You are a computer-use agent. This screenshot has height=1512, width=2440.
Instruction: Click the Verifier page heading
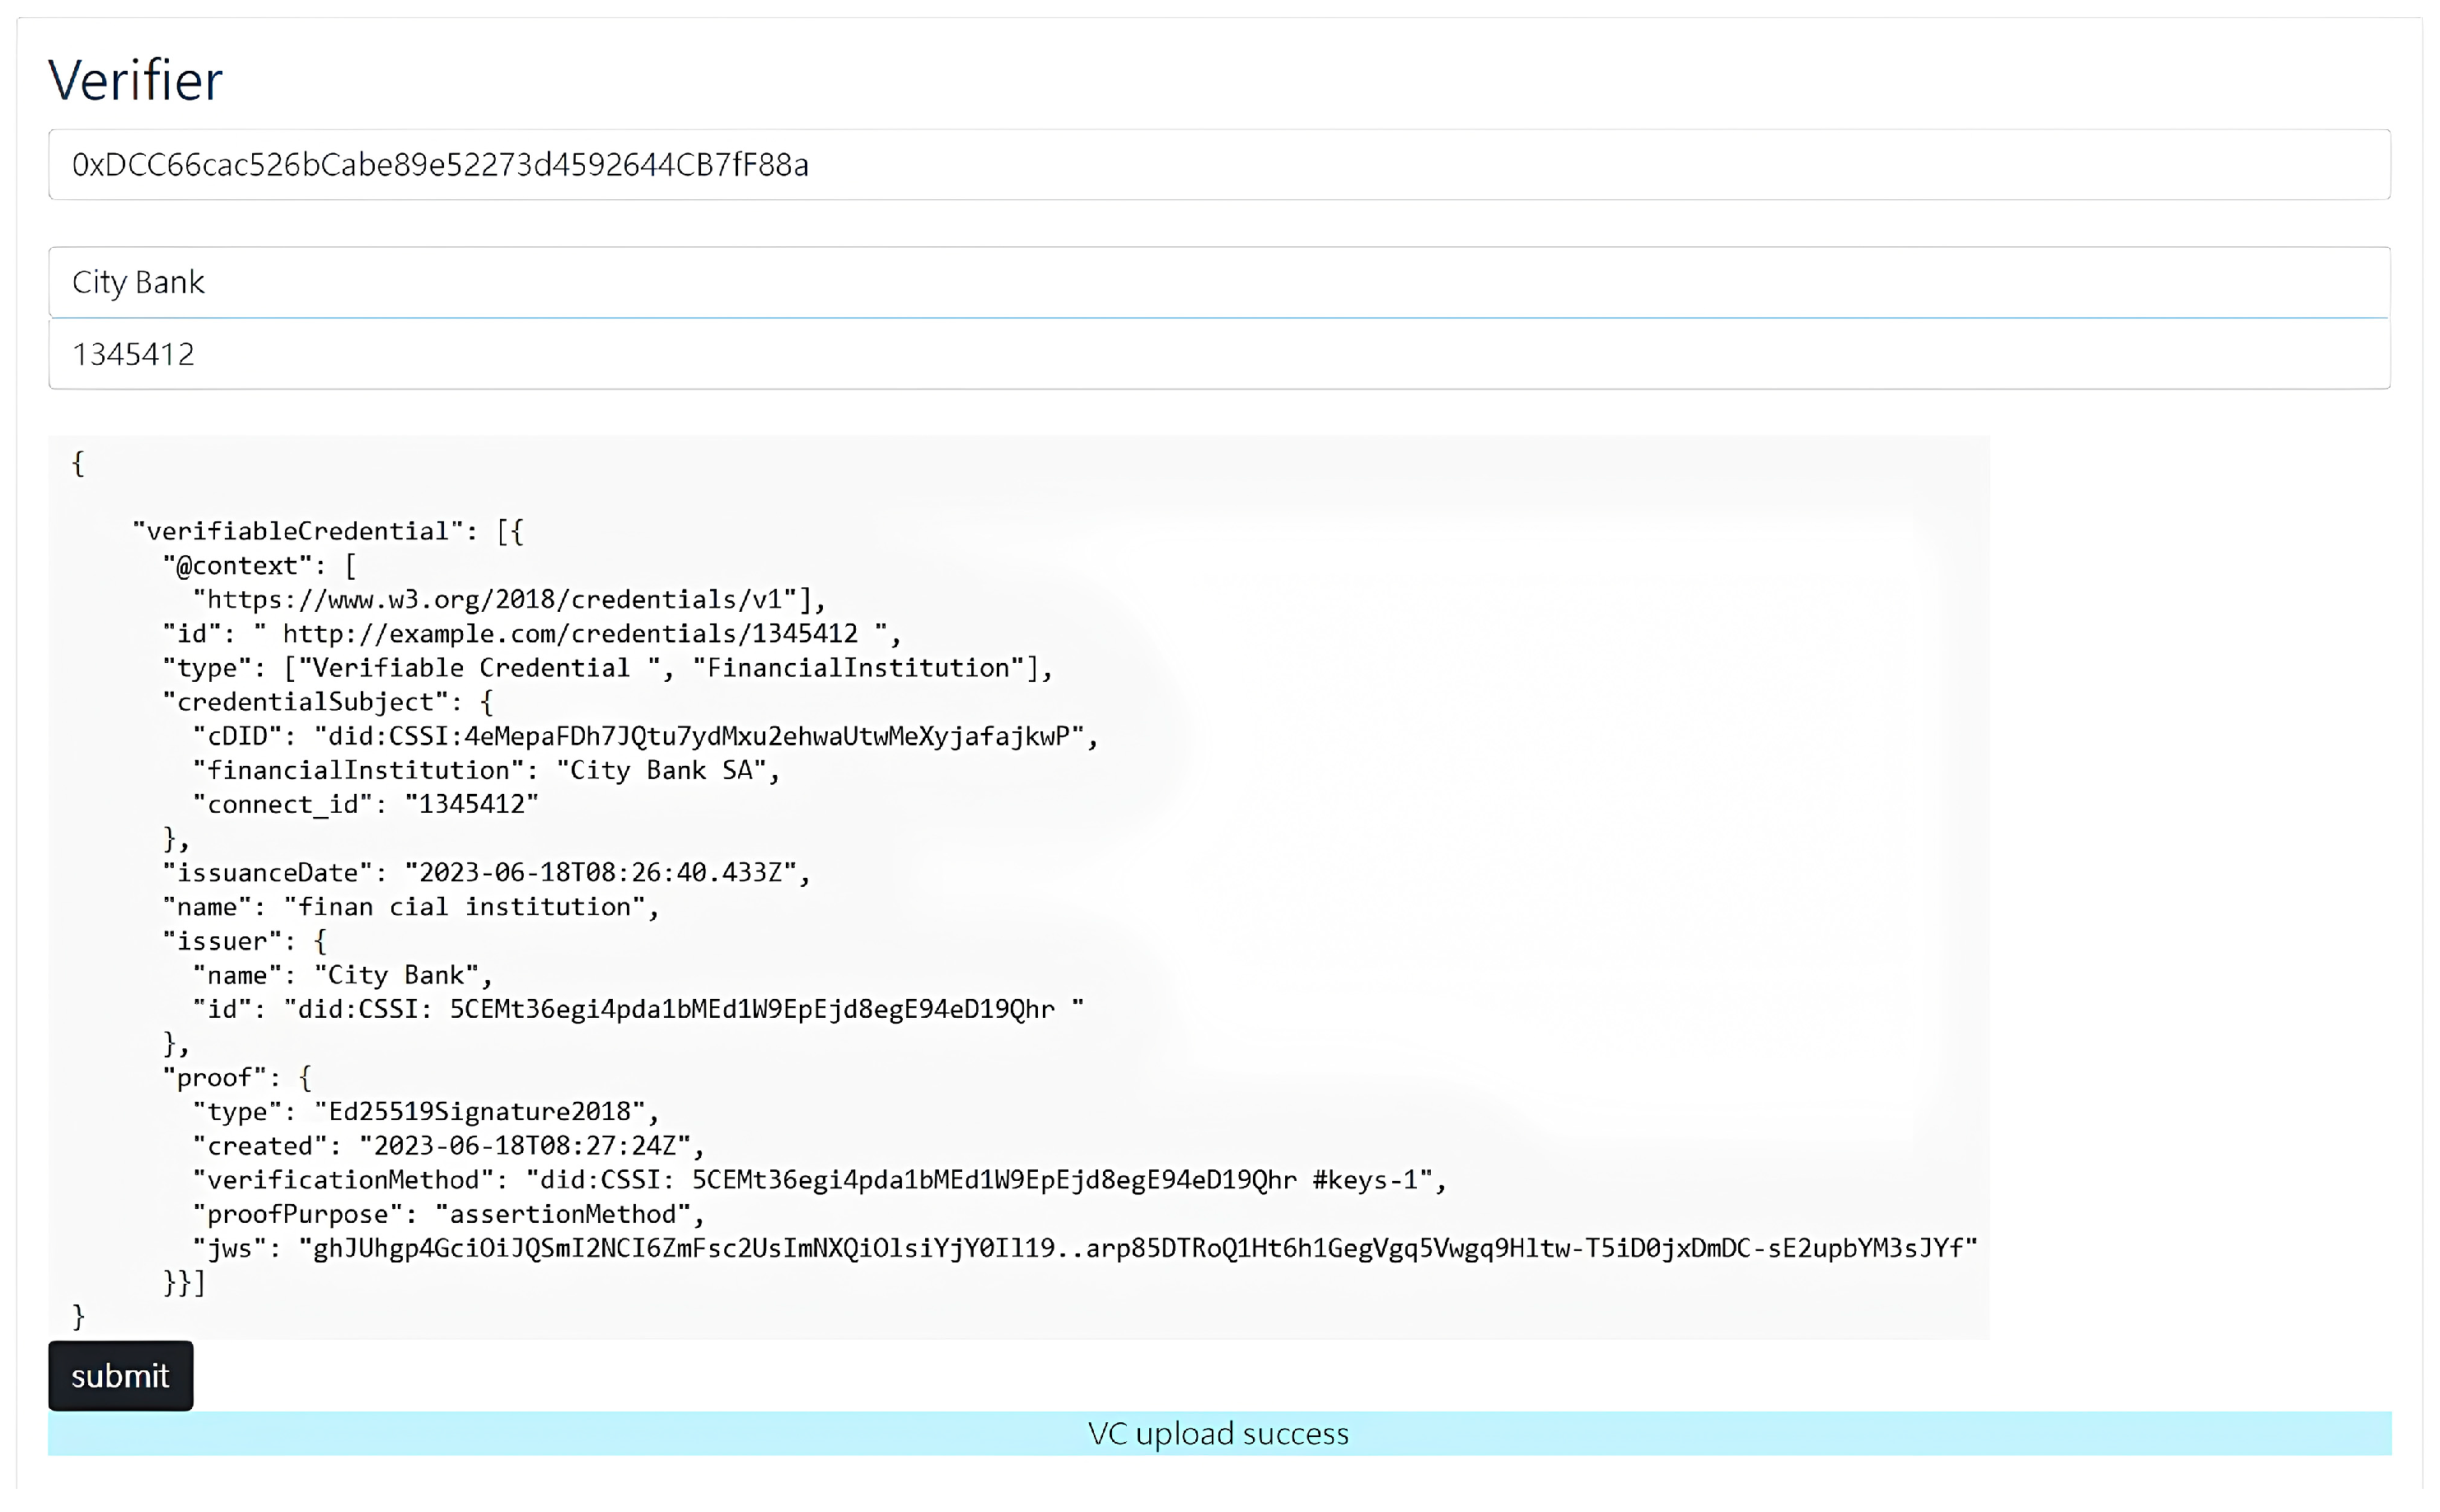(x=135, y=80)
